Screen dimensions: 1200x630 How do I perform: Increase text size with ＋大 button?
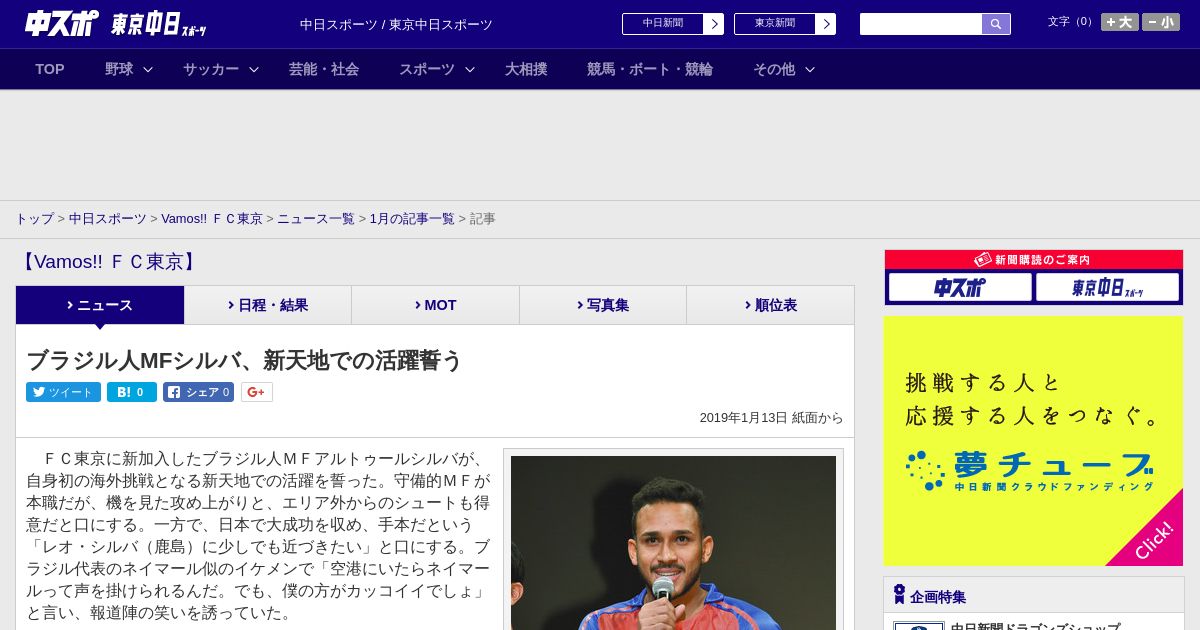[1120, 22]
